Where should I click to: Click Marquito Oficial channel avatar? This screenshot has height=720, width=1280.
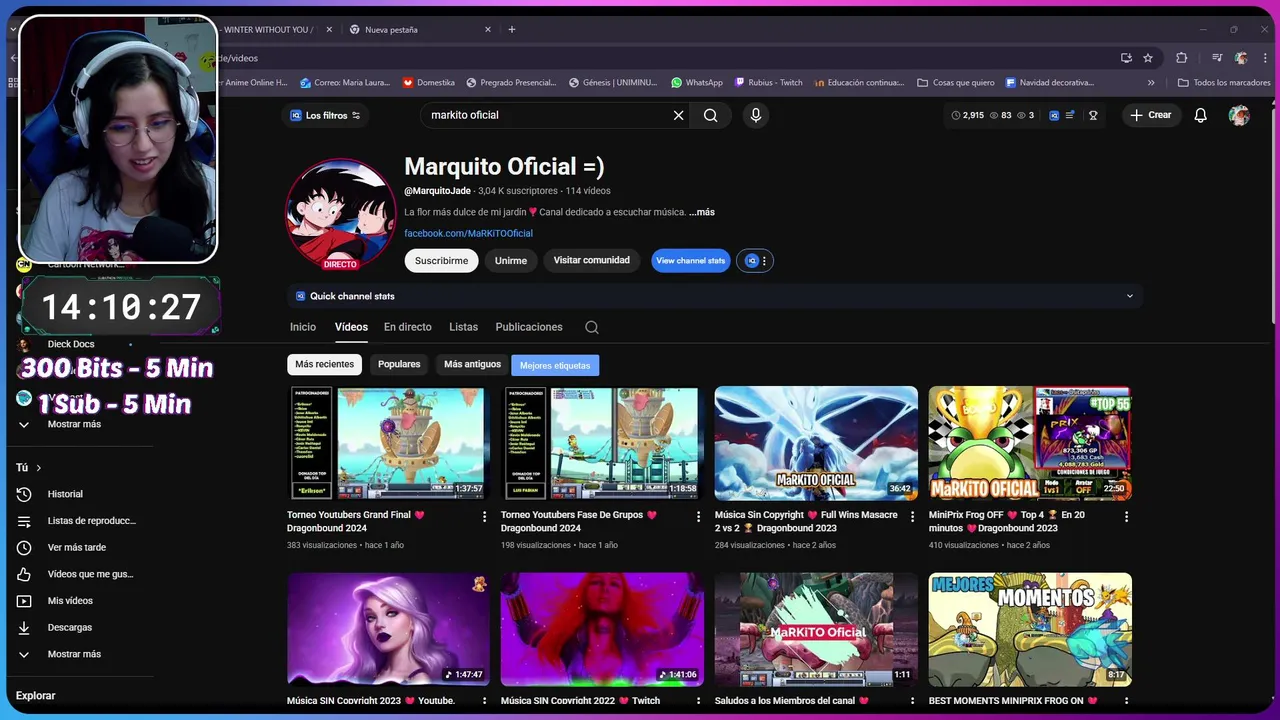tap(340, 214)
